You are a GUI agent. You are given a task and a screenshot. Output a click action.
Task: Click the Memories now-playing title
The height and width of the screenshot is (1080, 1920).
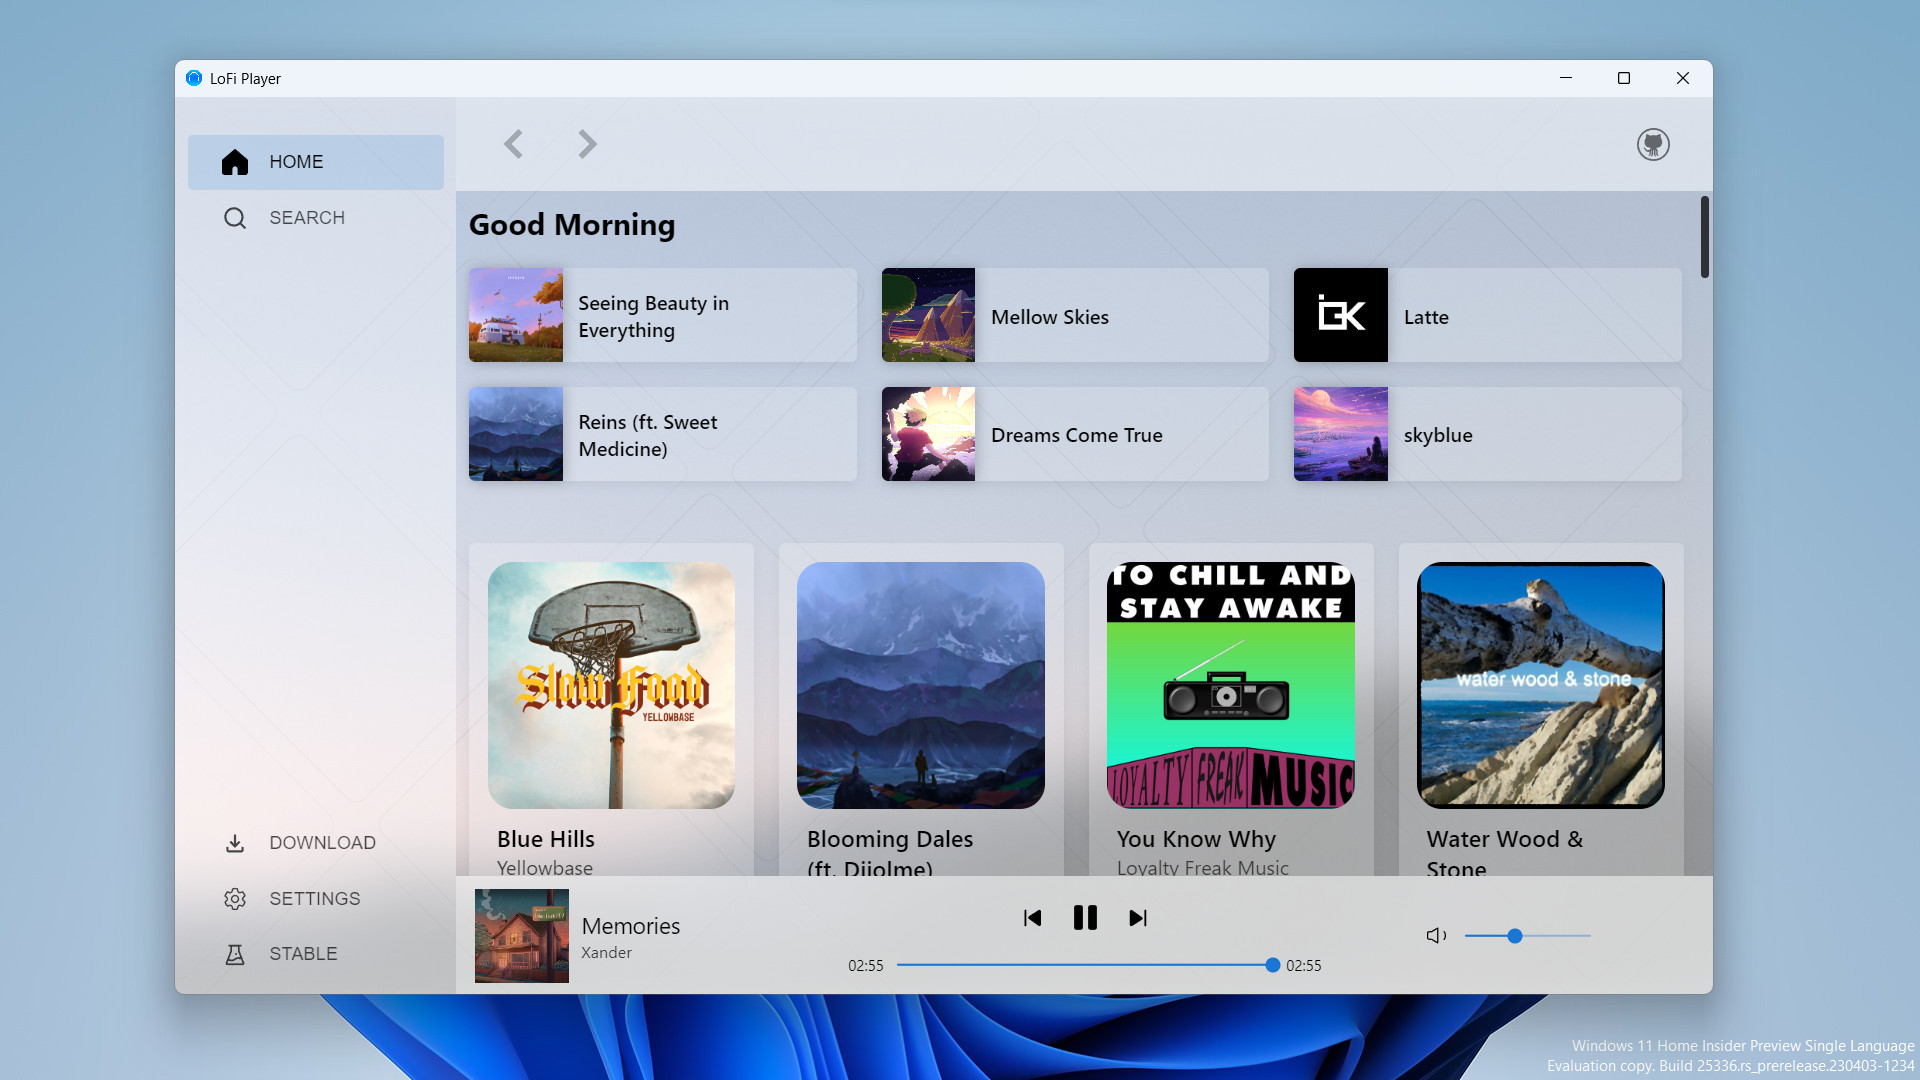click(x=631, y=926)
